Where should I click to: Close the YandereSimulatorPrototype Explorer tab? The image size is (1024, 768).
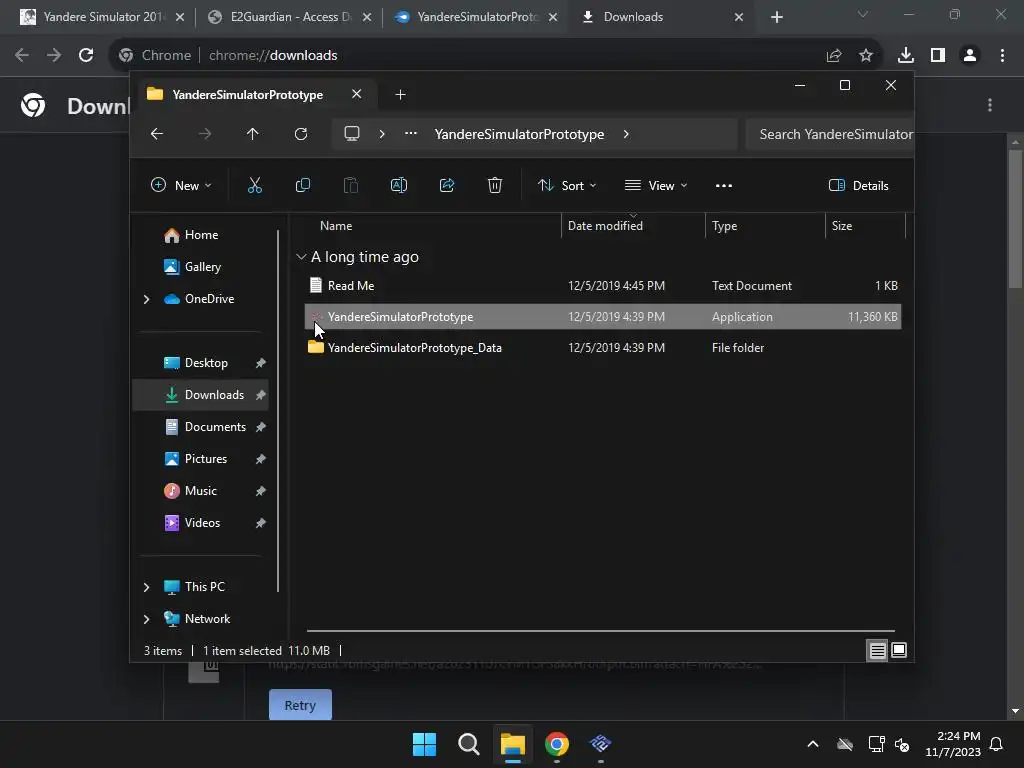pyautogui.click(x=357, y=94)
